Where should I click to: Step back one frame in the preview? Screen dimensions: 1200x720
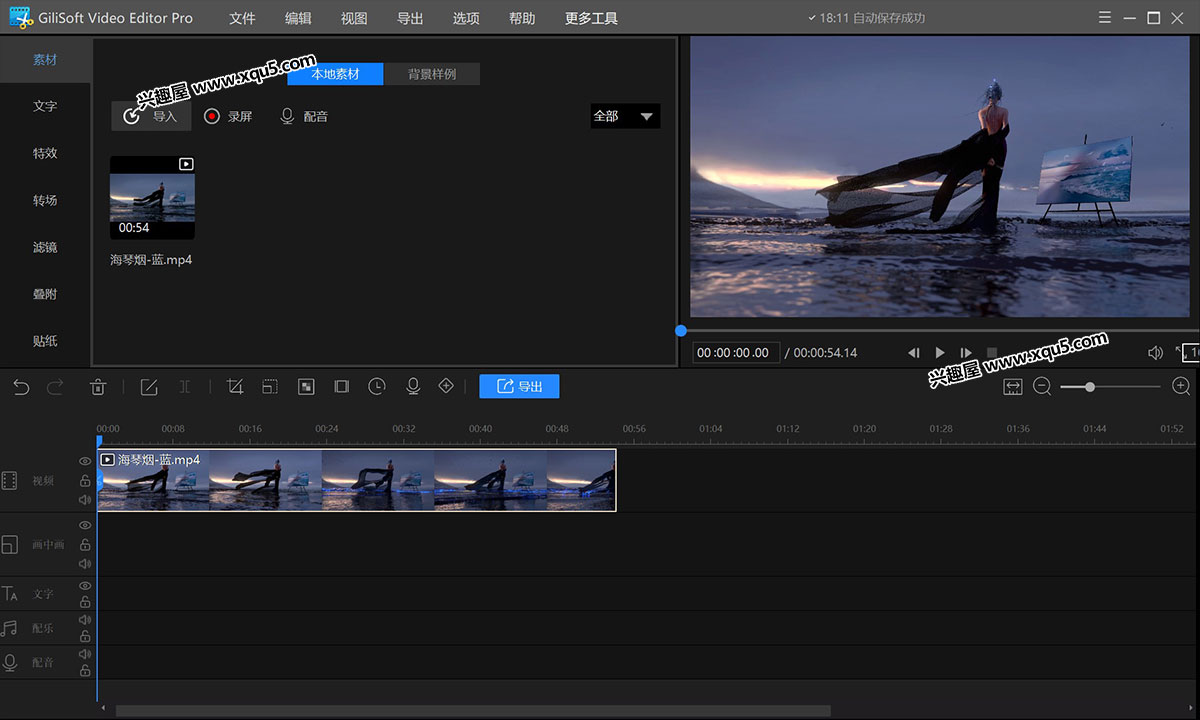pos(914,353)
